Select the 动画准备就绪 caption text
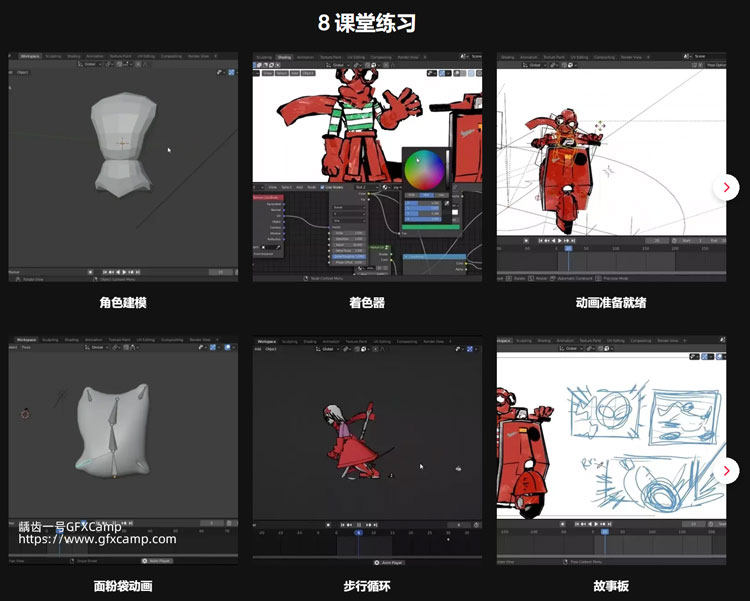 click(611, 303)
